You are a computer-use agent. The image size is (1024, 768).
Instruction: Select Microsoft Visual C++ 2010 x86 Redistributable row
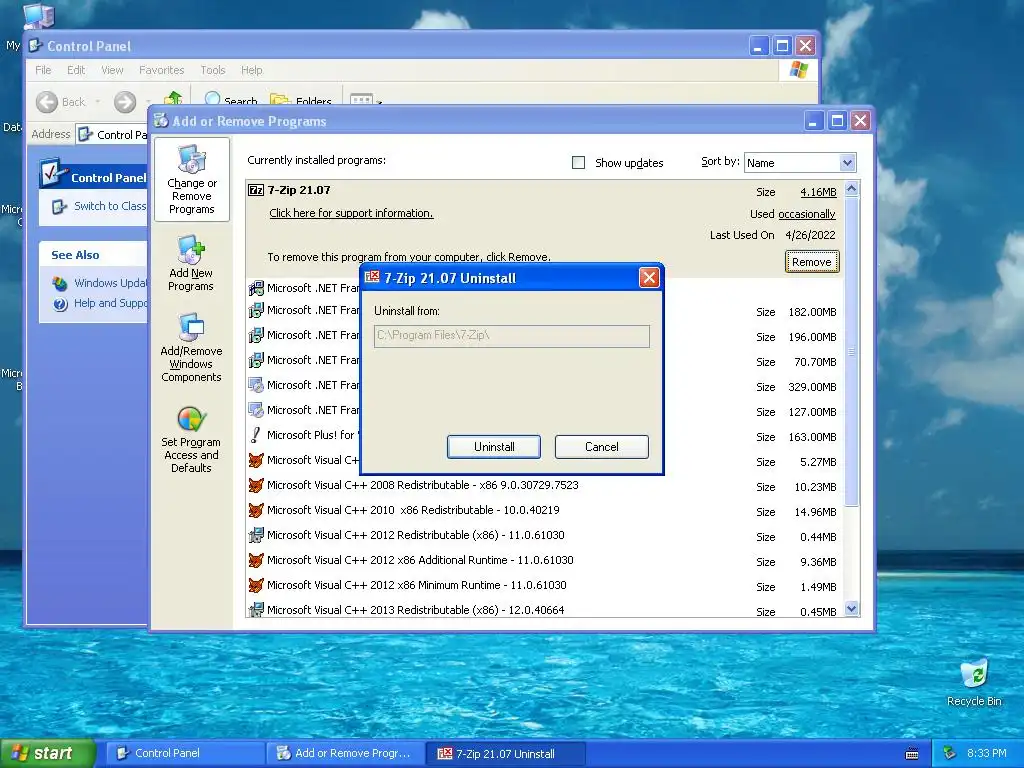[545, 510]
